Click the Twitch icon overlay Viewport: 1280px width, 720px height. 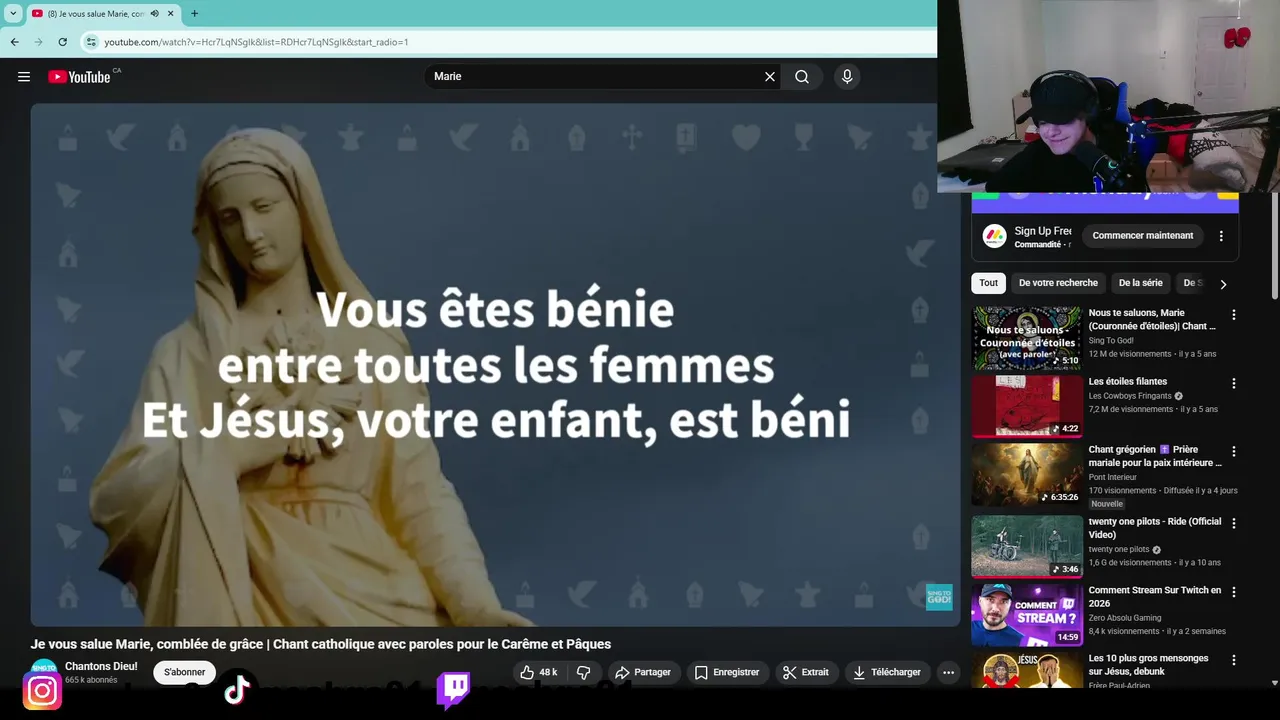tap(453, 690)
